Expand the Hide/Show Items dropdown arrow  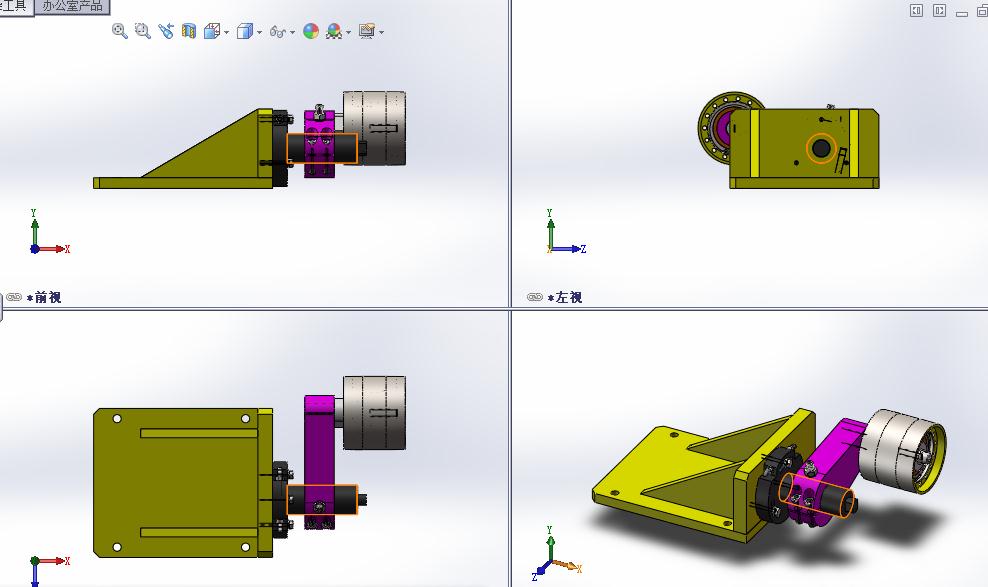tap(292, 32)
